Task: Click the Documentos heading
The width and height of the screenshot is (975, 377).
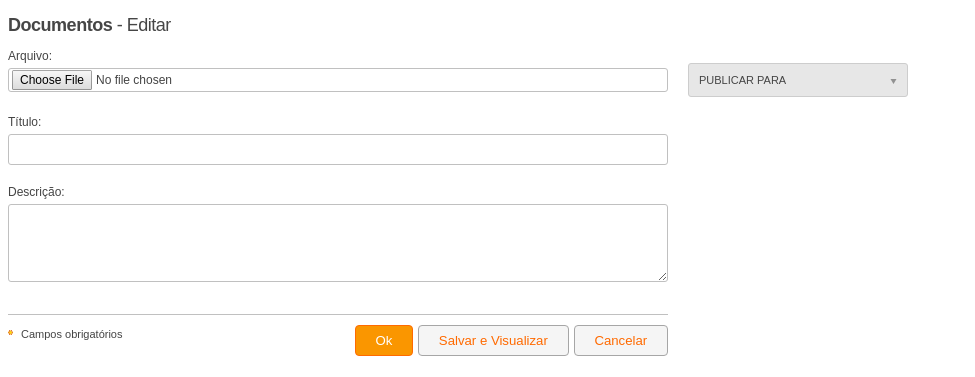Action: (60, 25)
